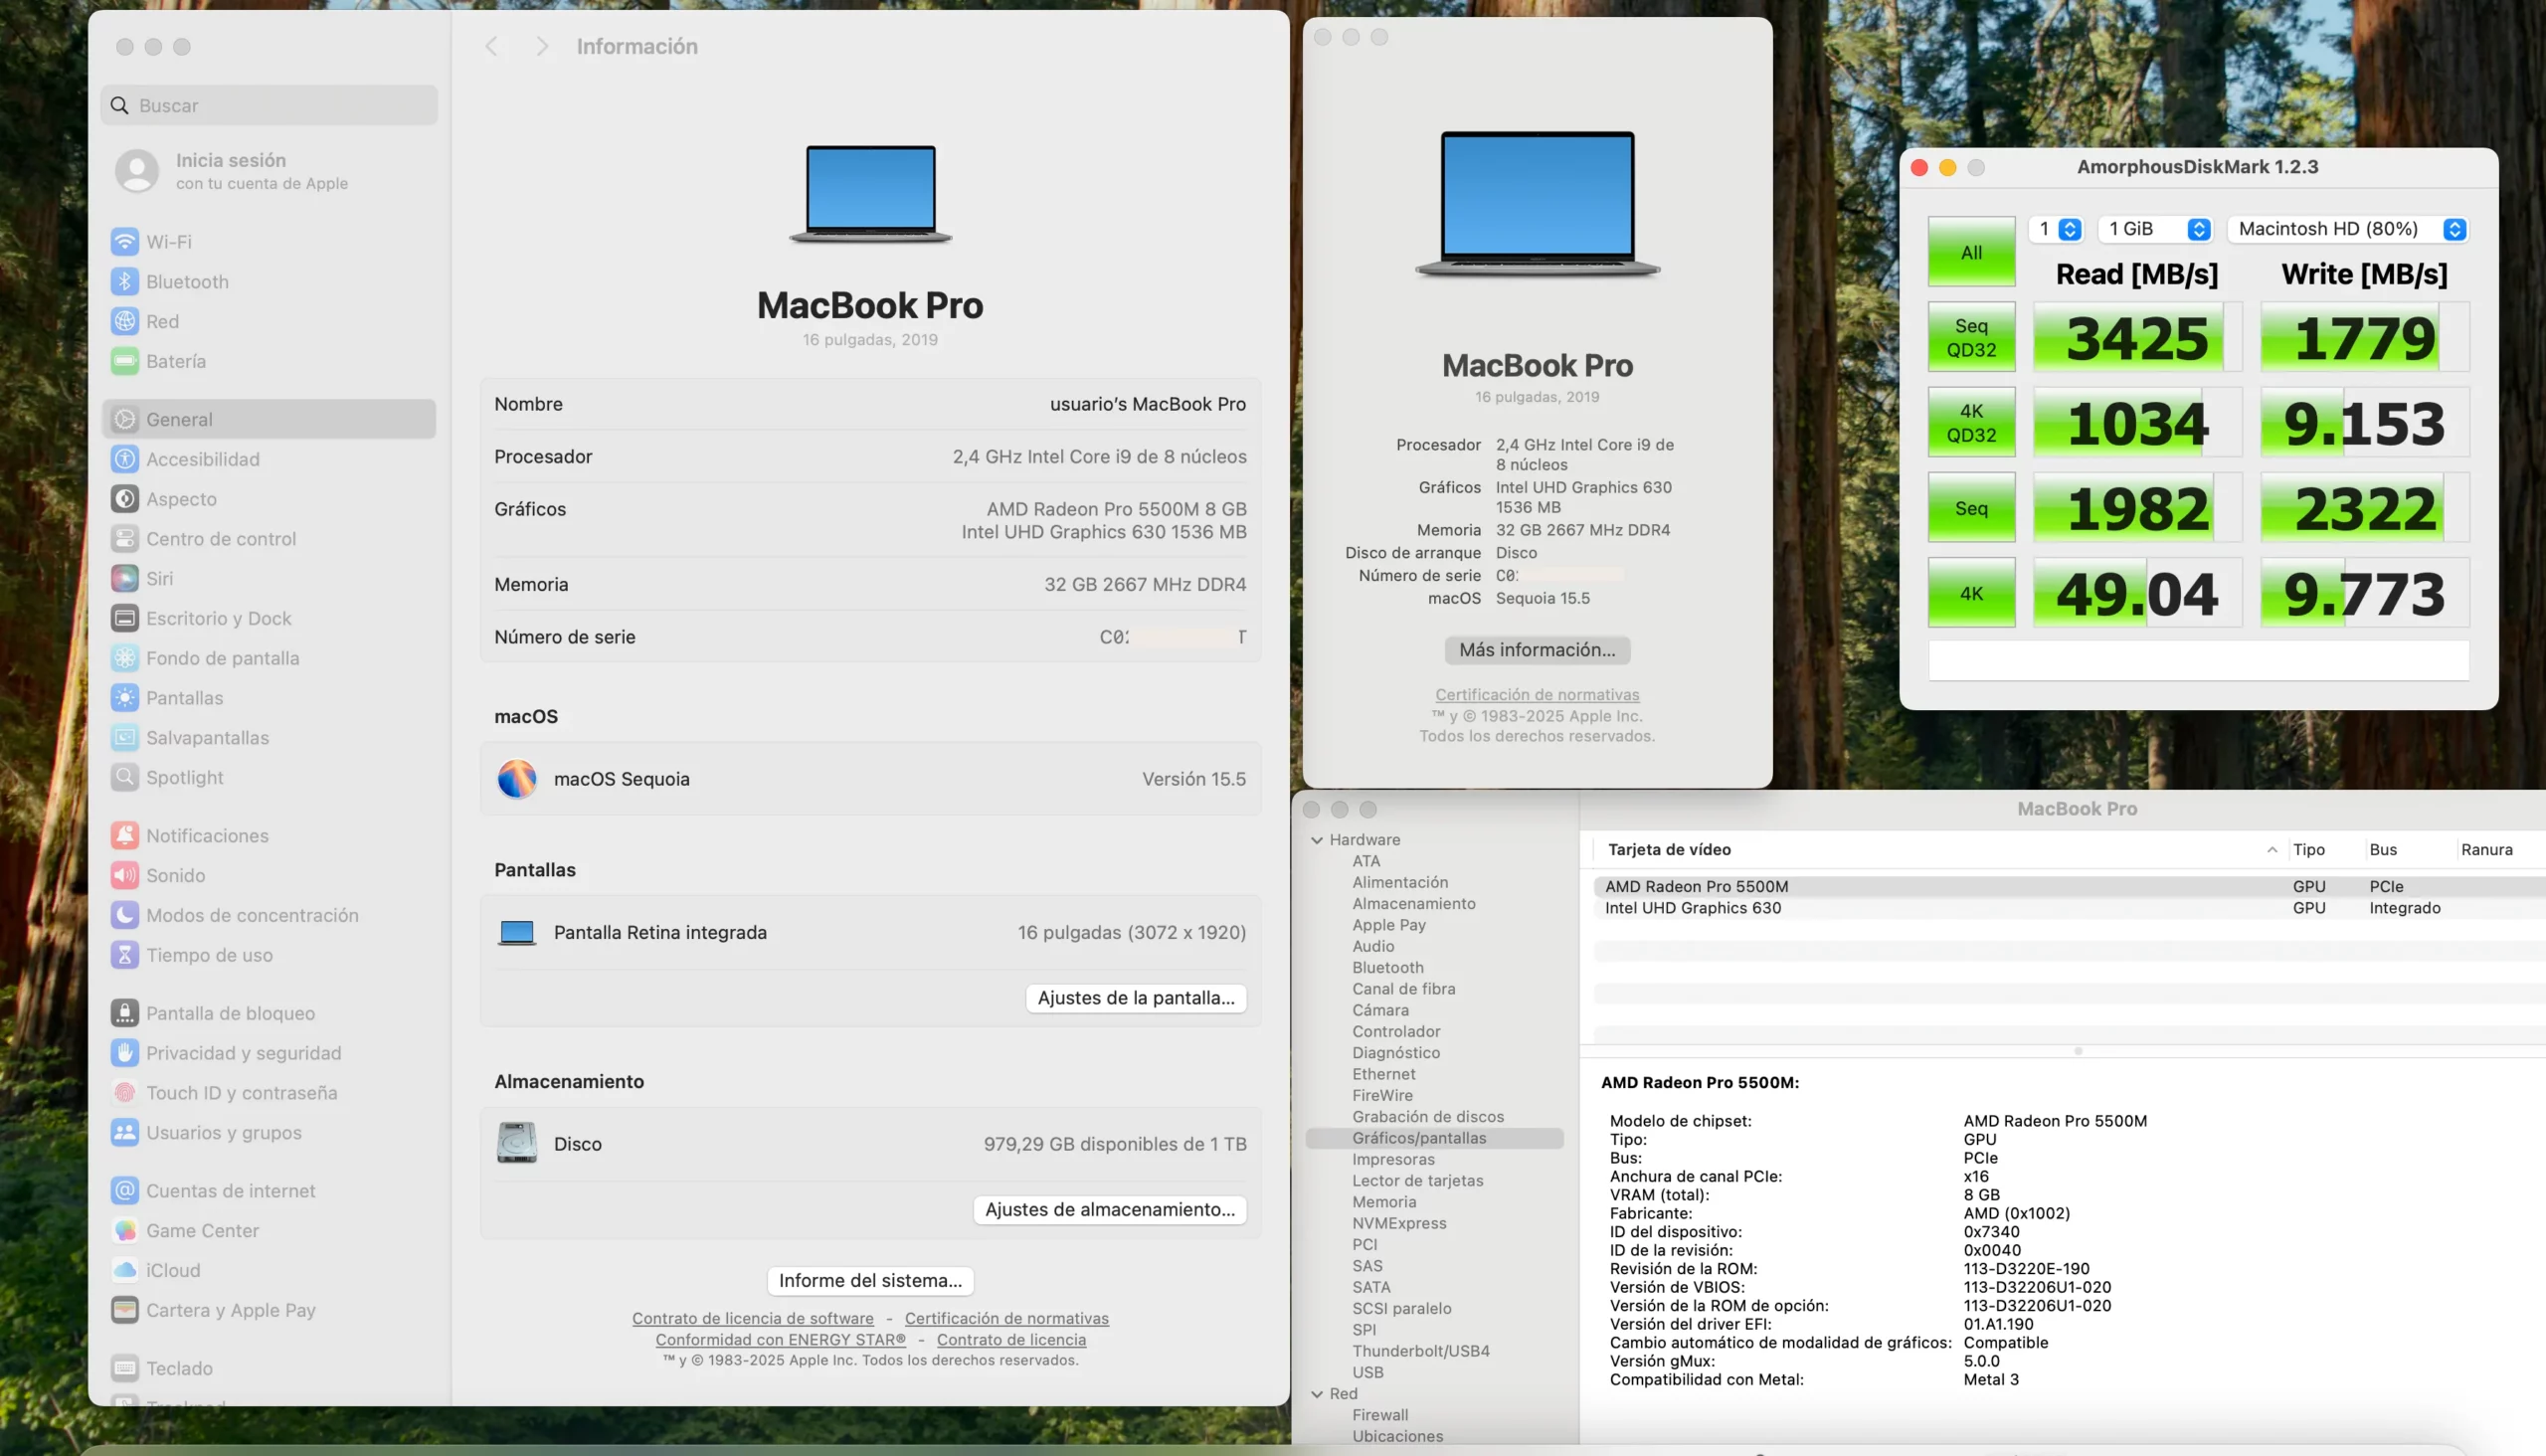The height and width of the screenshot is (1456, 2546).
Task: Open Pantalla de bloqueo icon
Action: (124, 1014)
